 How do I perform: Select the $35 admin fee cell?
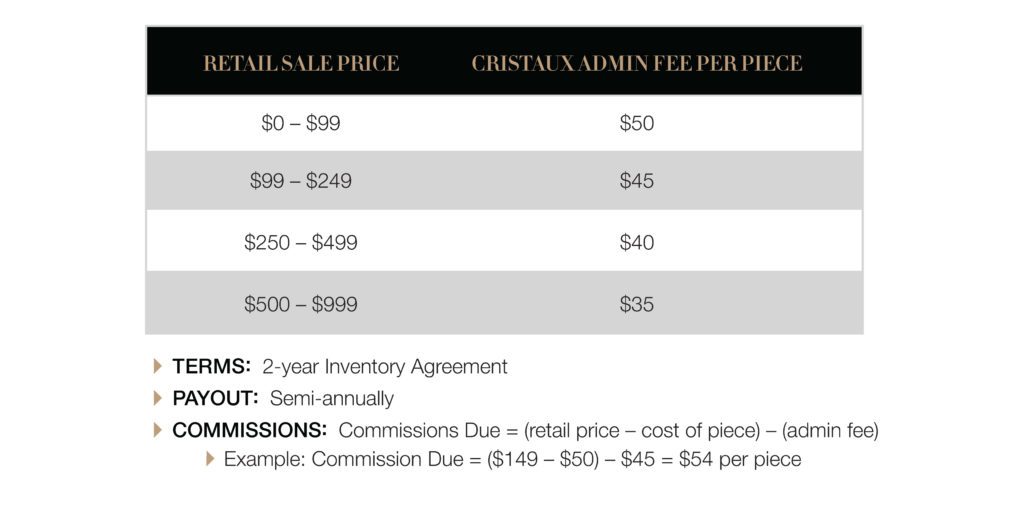[637, 304]
